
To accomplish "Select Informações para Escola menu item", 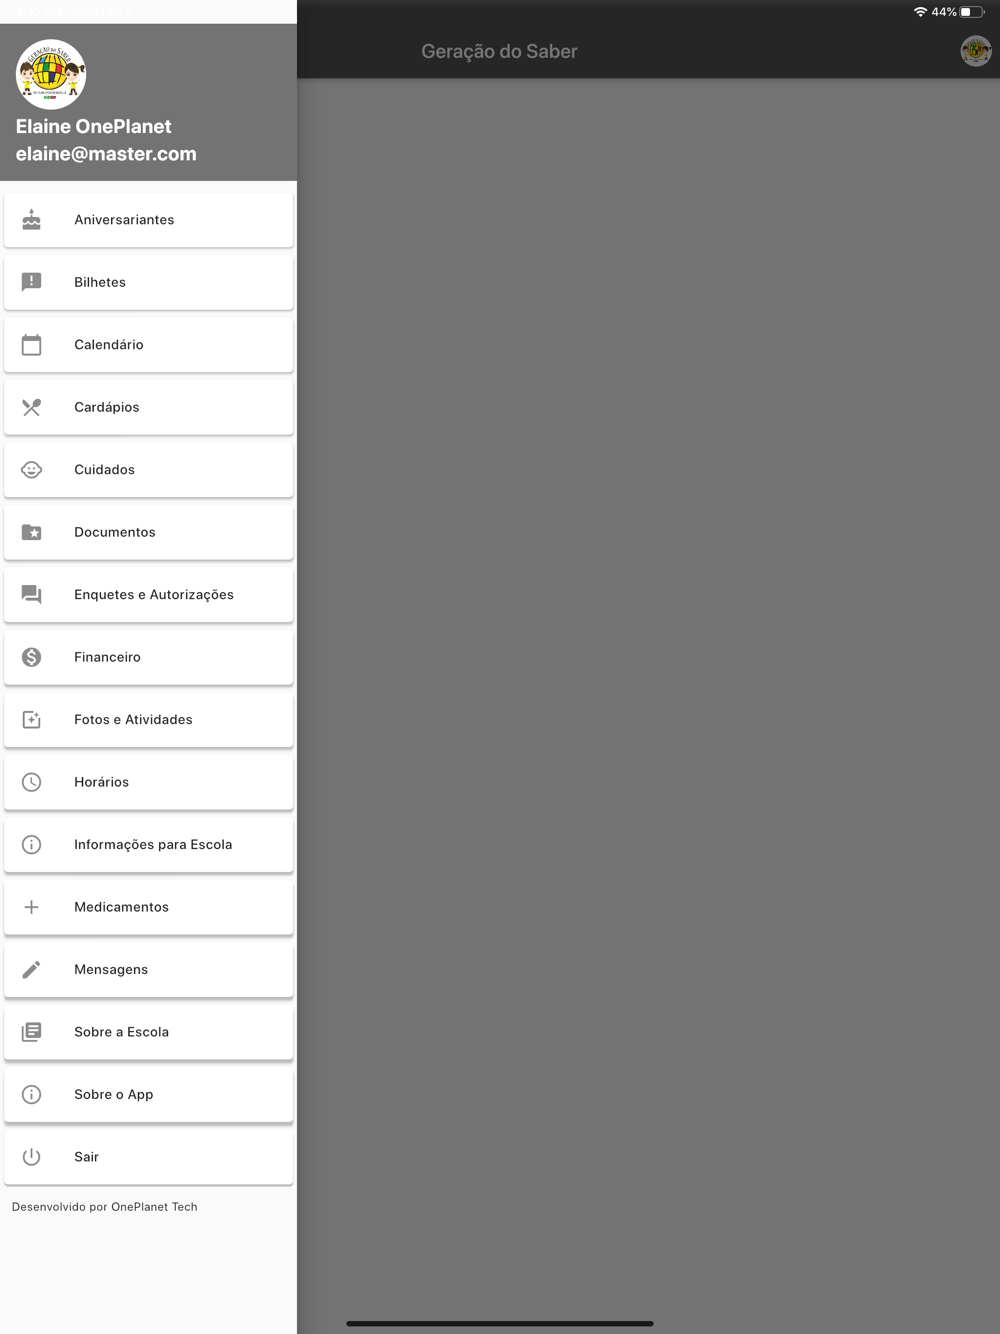I will tap(149, 845).
